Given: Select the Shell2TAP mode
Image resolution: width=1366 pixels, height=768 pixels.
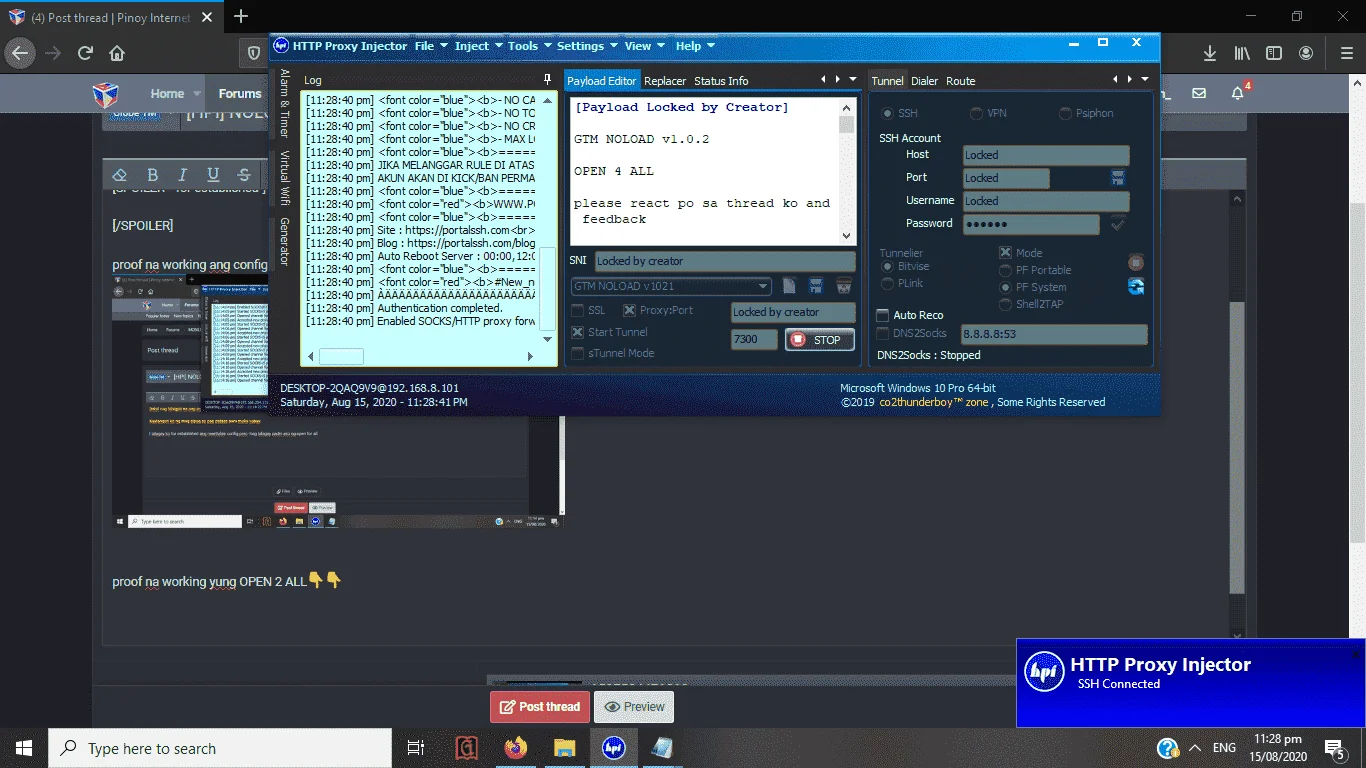Looking at the screenshot, I should (1006, 304).
